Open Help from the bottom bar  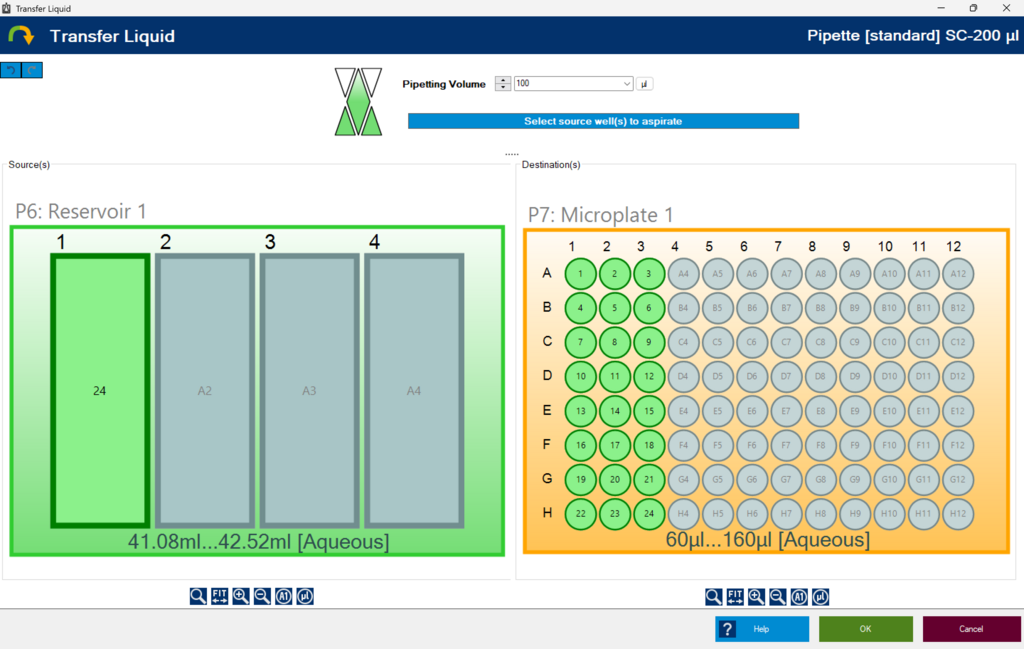[x=761, y=629]
